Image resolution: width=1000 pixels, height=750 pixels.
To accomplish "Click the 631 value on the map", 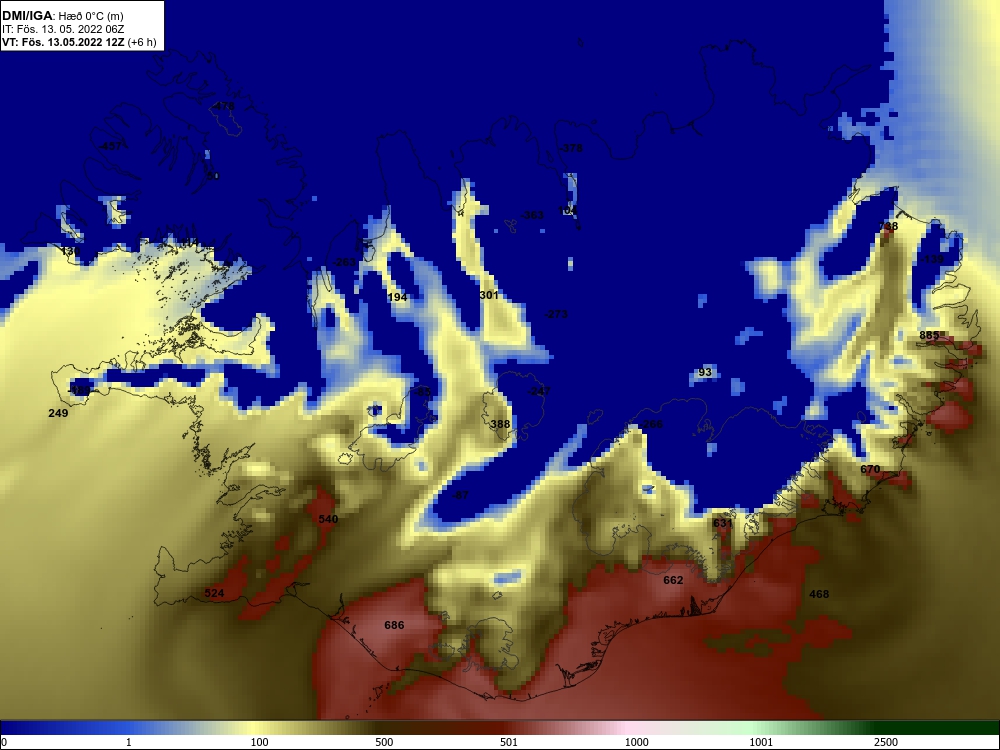I will point(723,523).
